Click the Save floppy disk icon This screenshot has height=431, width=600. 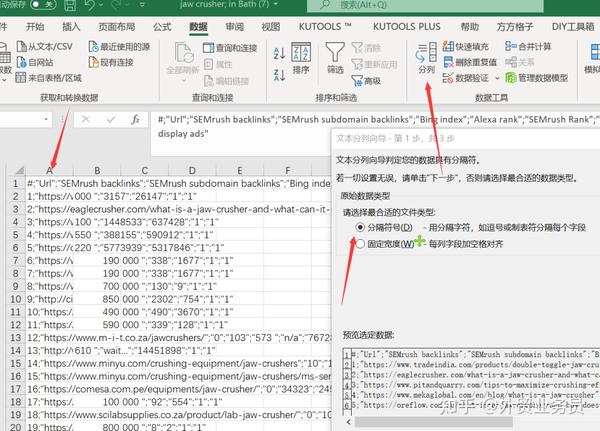point(70,5)
